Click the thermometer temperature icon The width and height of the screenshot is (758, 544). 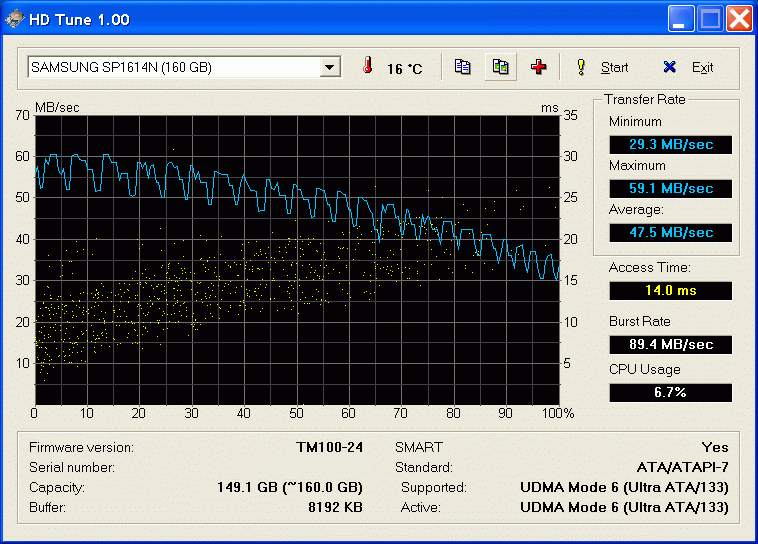[368, 66]
